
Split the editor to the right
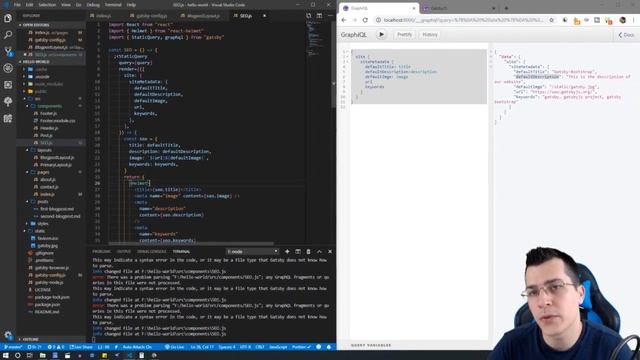[319, 16]
